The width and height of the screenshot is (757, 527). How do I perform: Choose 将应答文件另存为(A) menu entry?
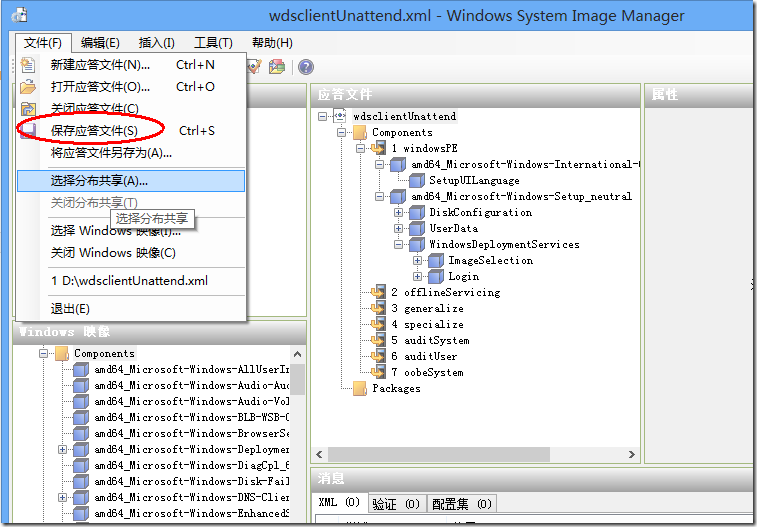(131, 153)
